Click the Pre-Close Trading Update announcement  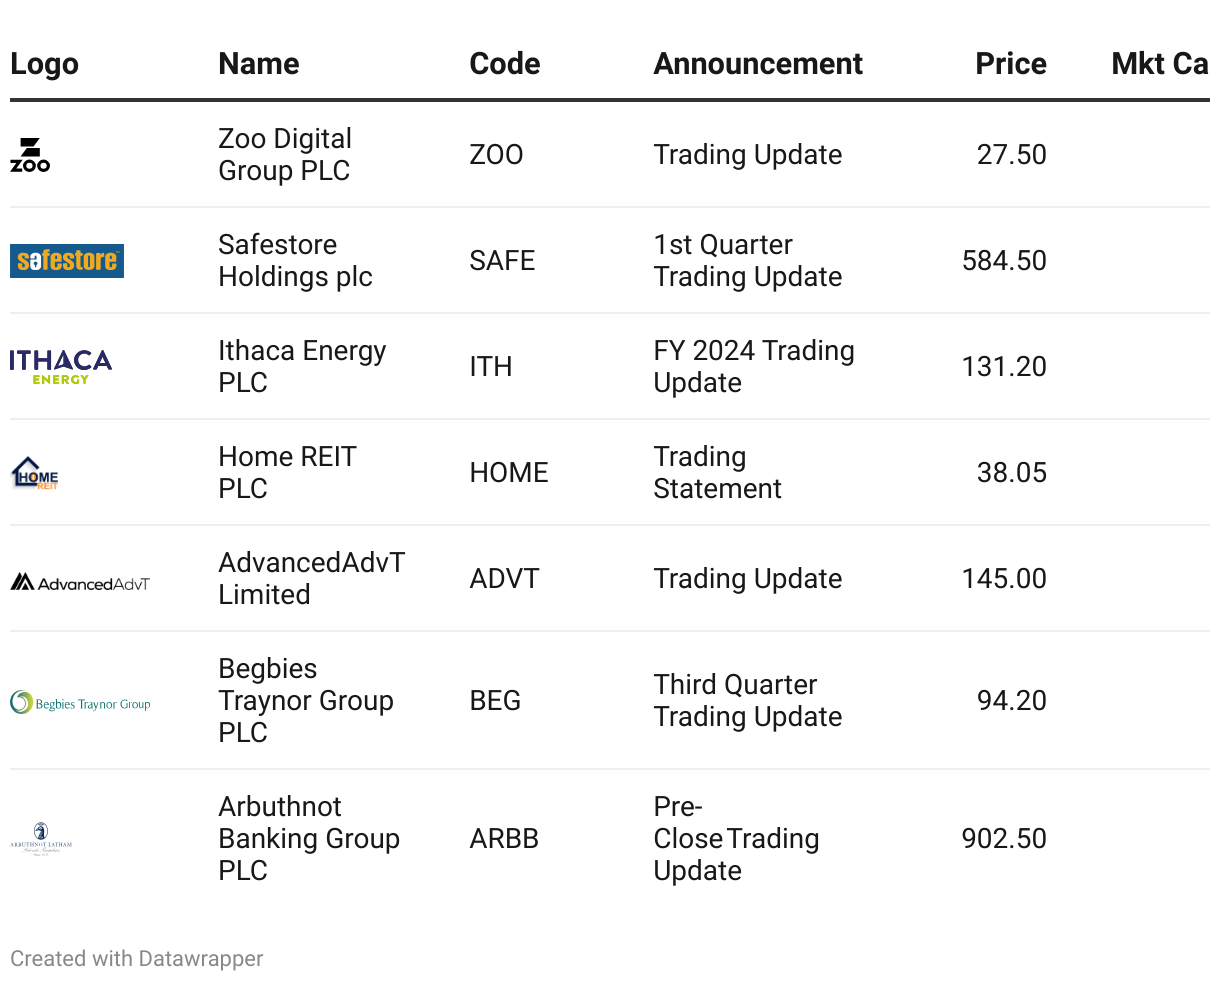click(737, 839)
